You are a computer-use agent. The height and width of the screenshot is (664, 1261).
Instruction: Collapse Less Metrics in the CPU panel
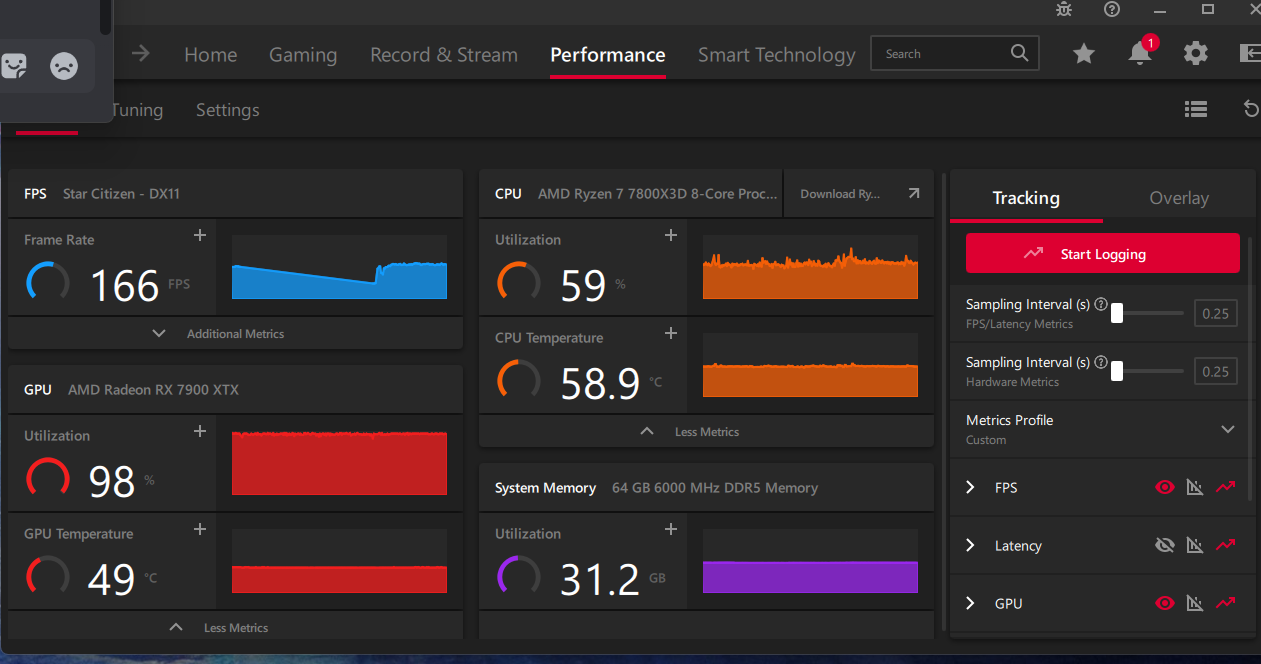pyautogui.click(x=706, y=432)
